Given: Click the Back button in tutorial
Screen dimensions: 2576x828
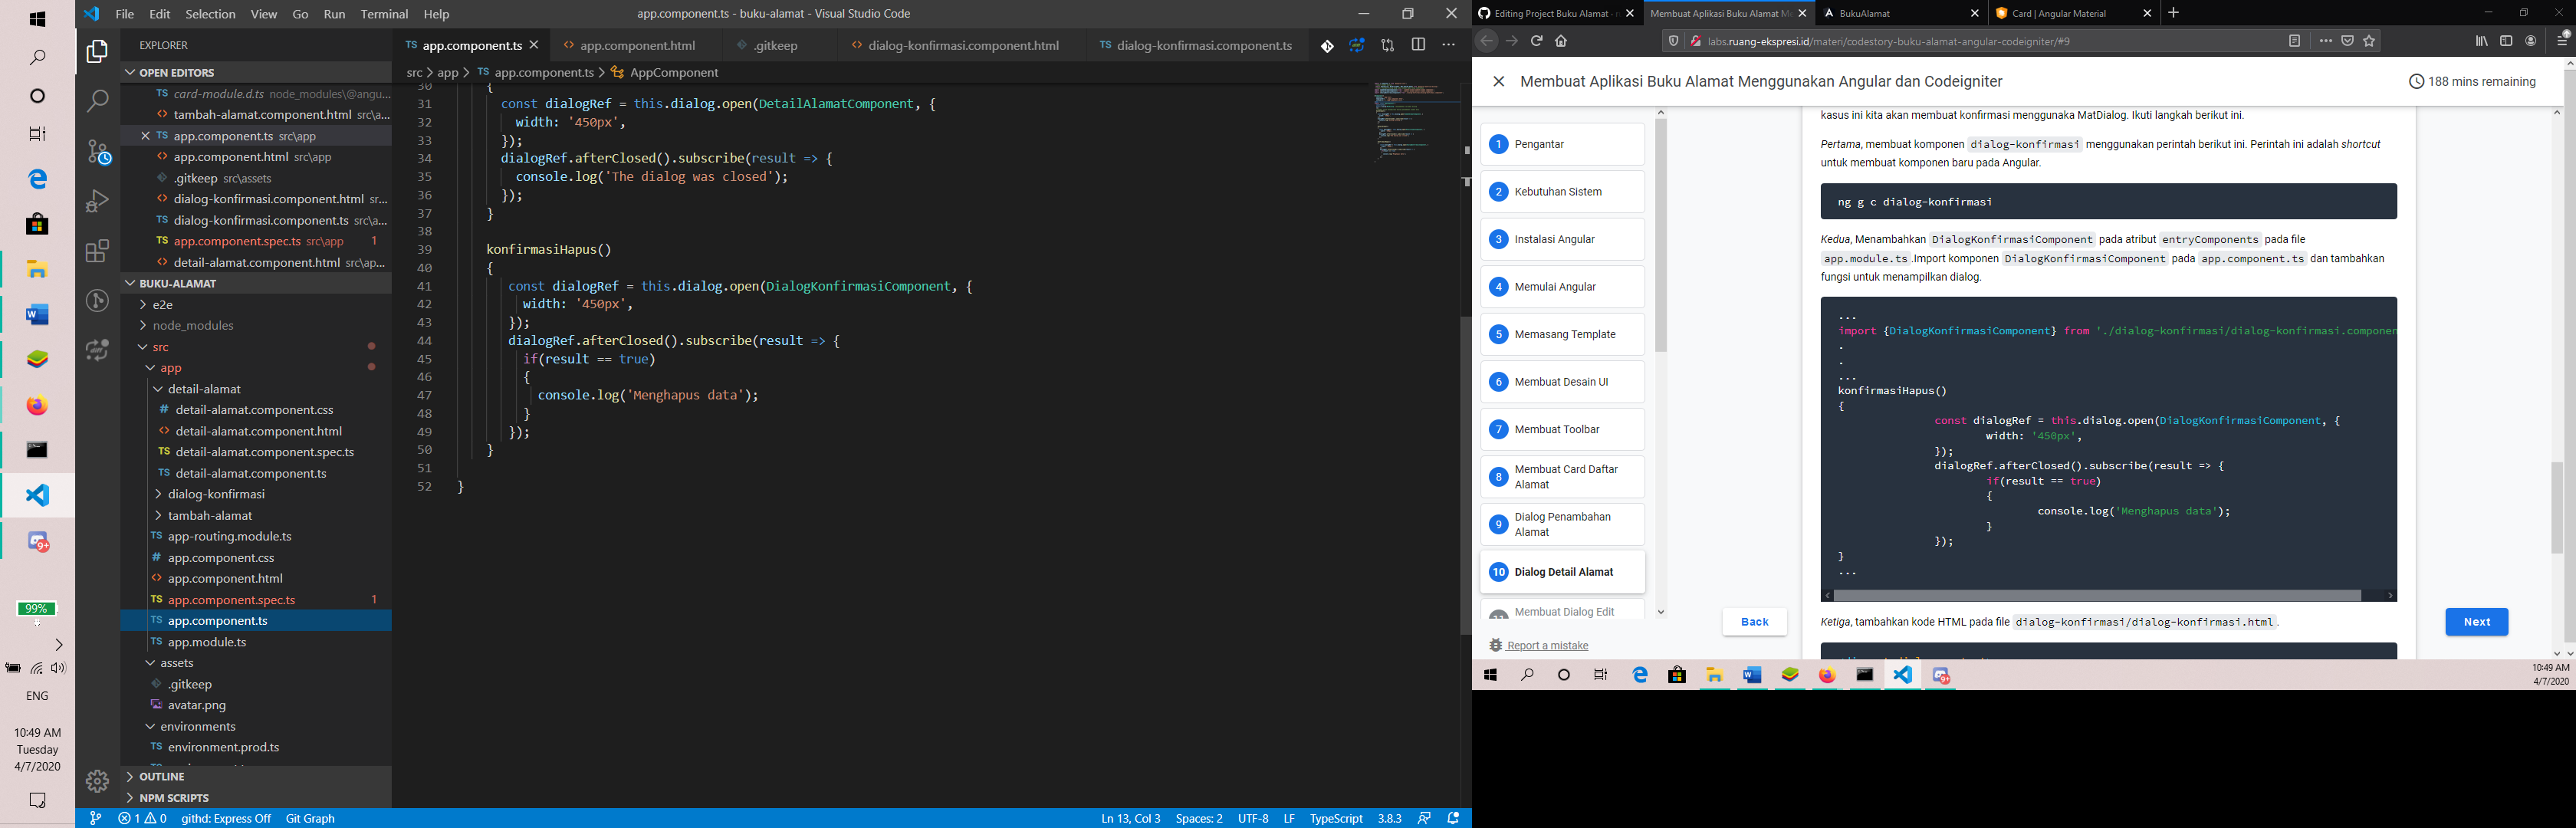Looking at the screenshot, I should 1754,622.
